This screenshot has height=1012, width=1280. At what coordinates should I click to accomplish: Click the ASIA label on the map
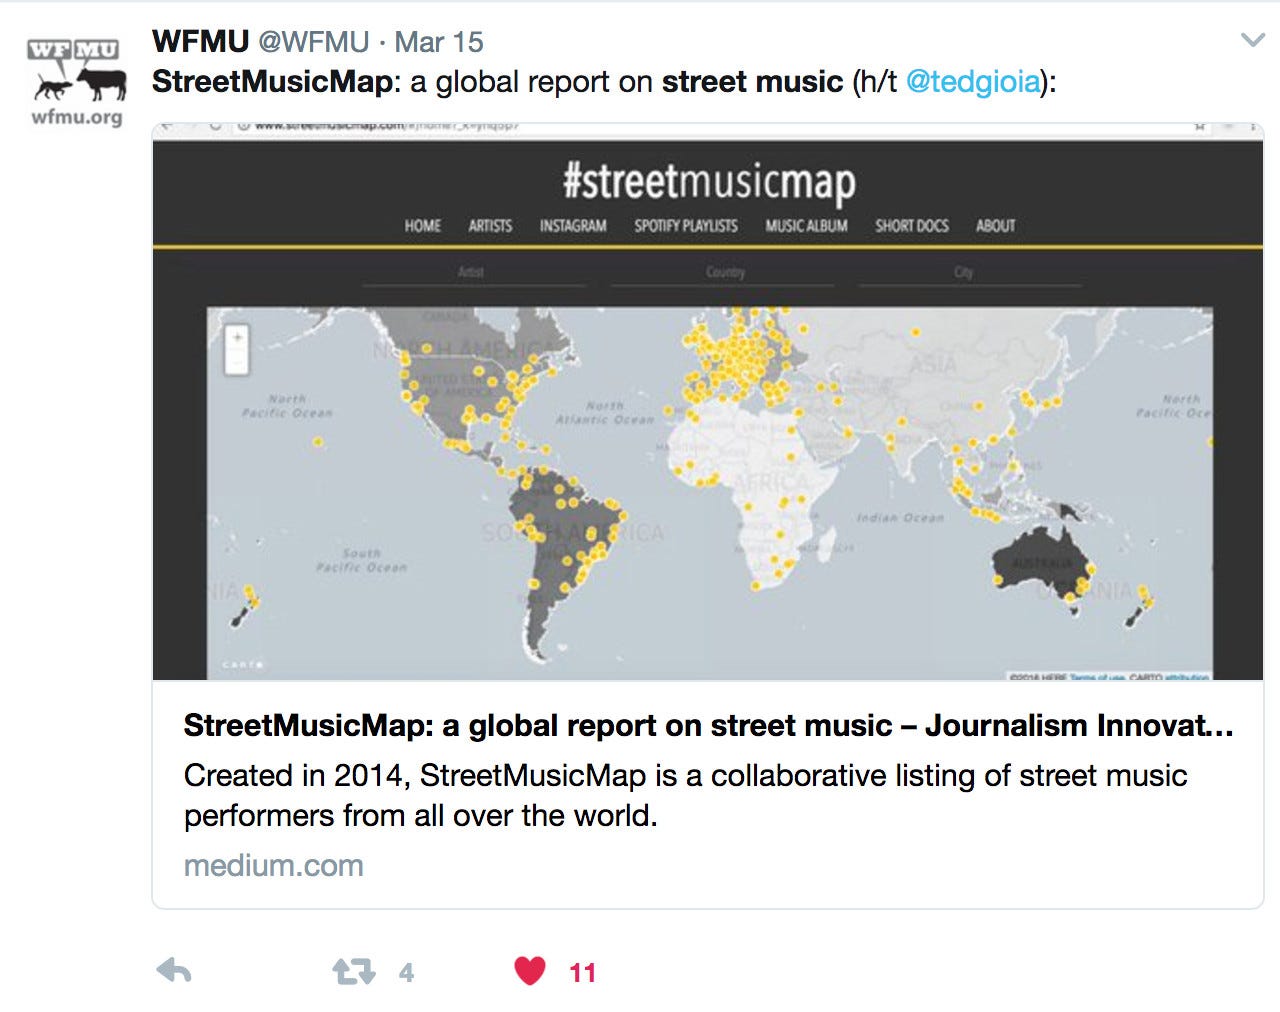(x=932, y=365)
